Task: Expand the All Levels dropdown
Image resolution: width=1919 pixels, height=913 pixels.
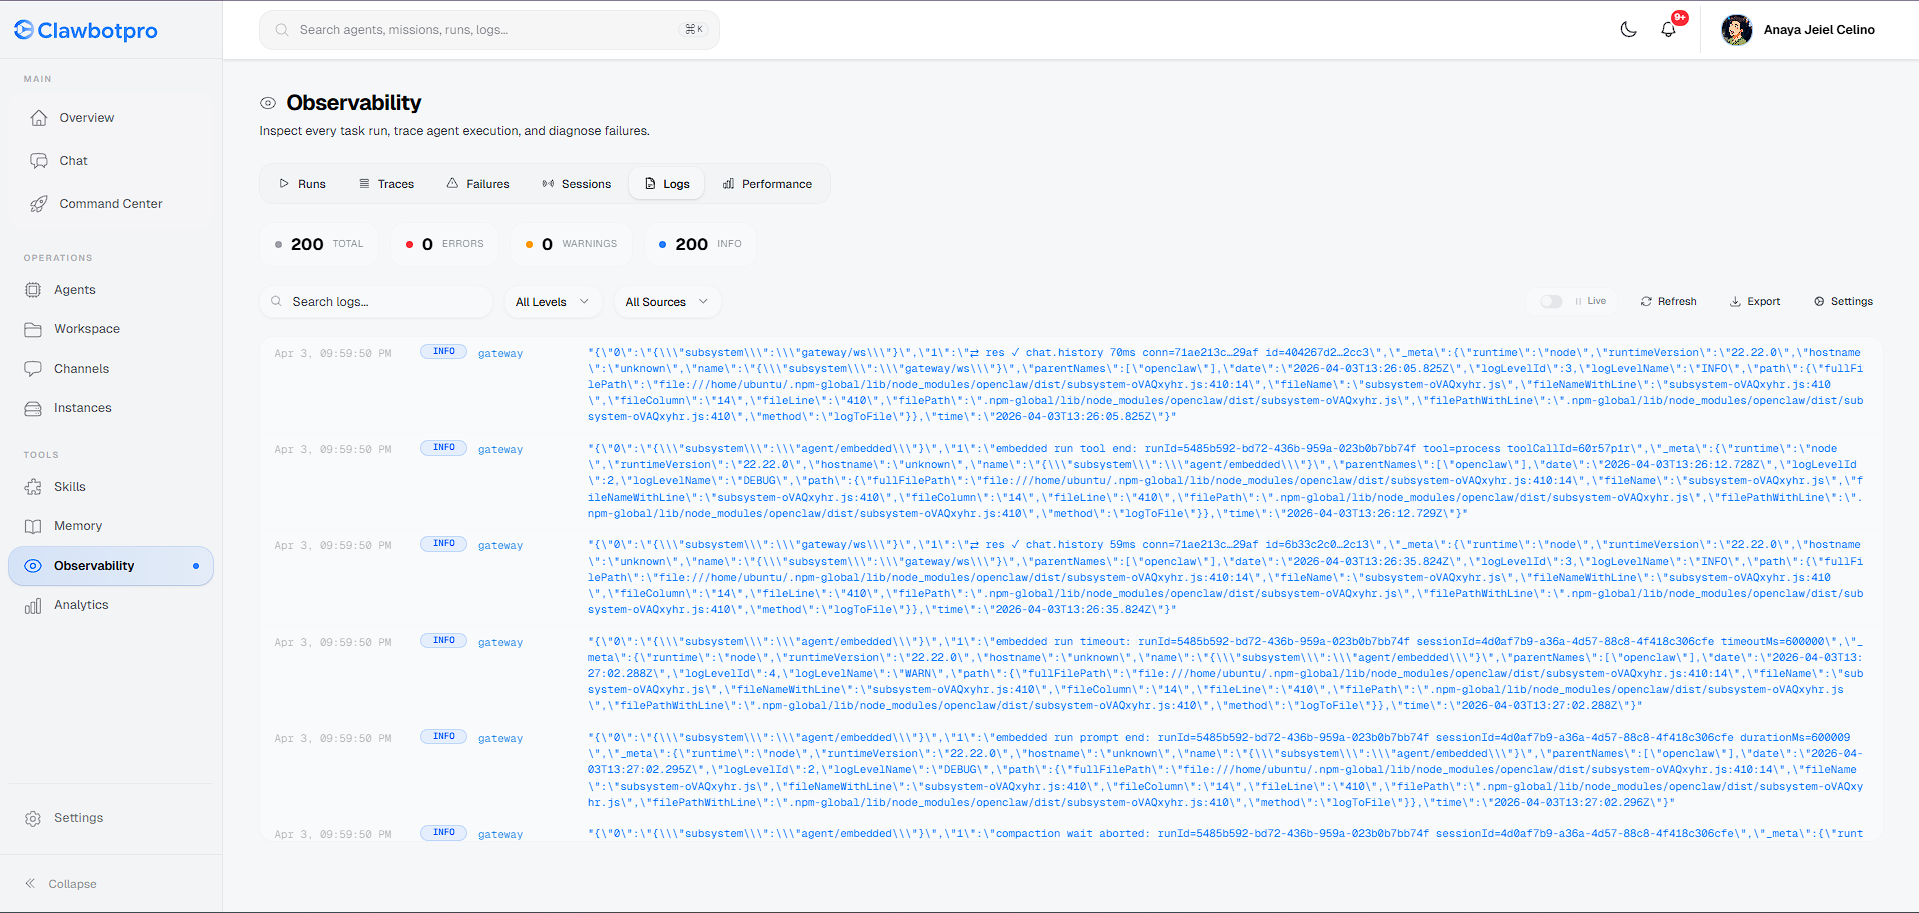Action: [552, 302]
